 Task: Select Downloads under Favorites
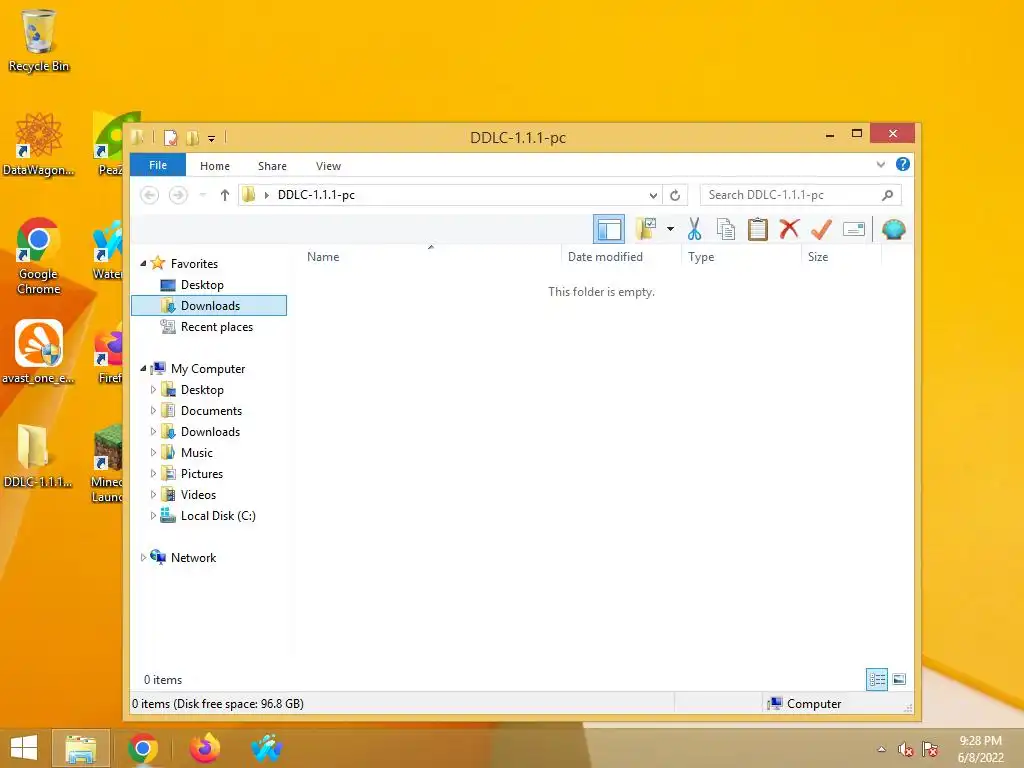click(209, 306)
